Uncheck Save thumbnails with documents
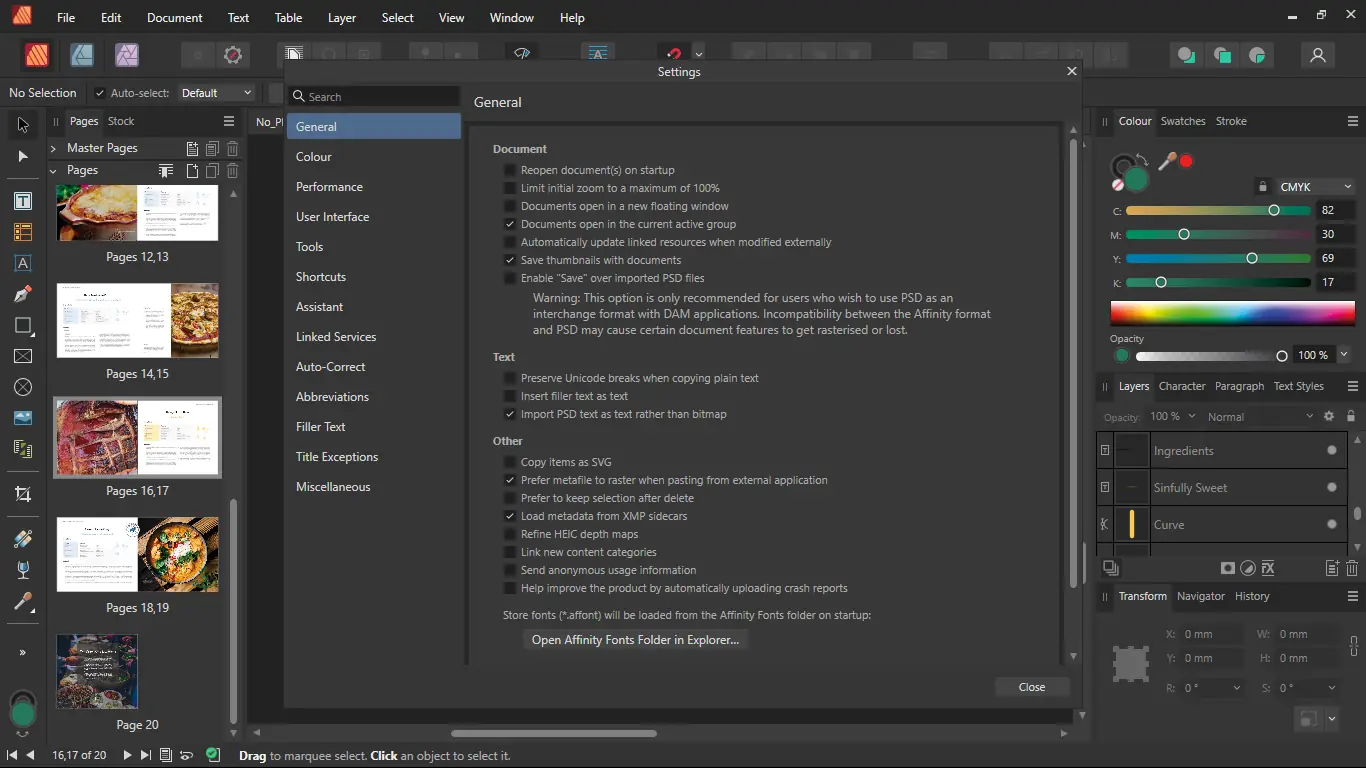The height and width of the screenshot is (768, 1366). click(x=510, y=260)
